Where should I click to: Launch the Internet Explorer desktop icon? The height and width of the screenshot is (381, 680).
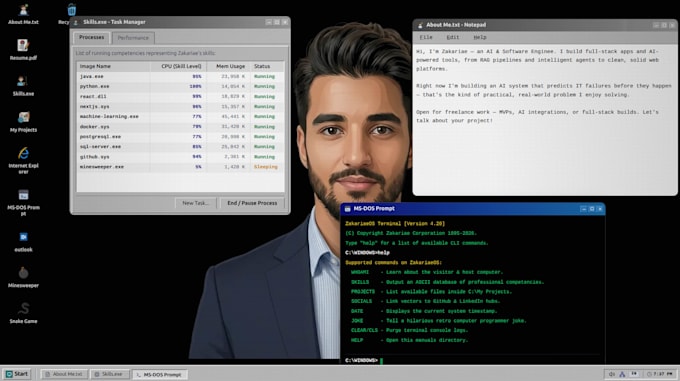click(x=23, y=160)
